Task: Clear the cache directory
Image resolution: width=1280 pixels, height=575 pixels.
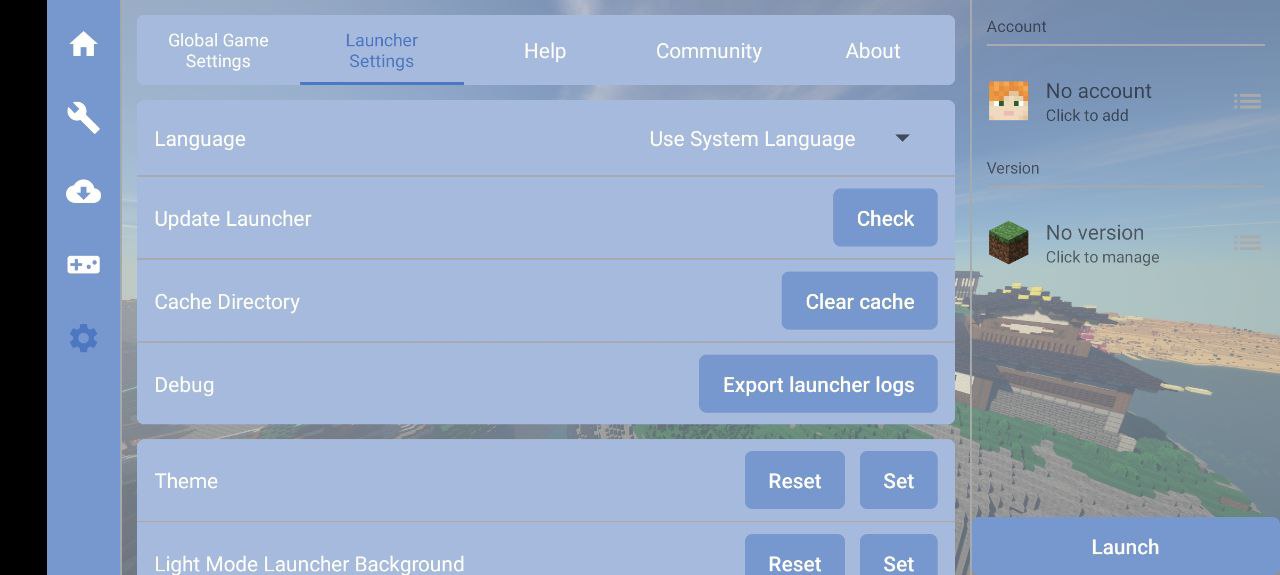Action: click(x=860, y=301)
